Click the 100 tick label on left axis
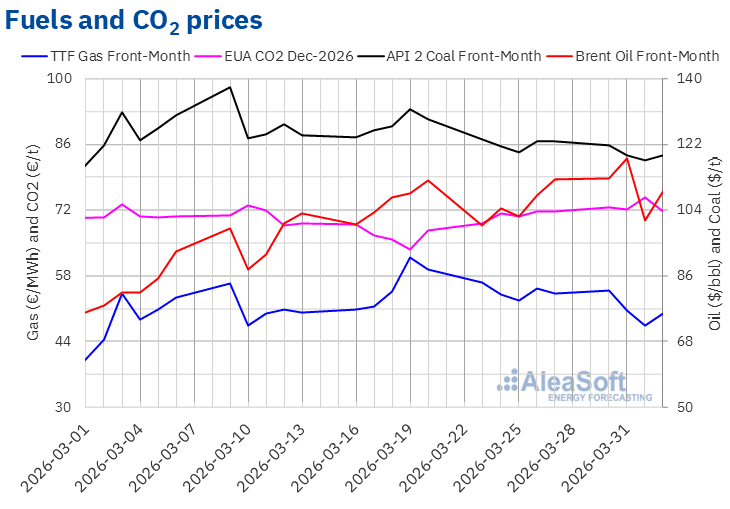 click(62, 78)
